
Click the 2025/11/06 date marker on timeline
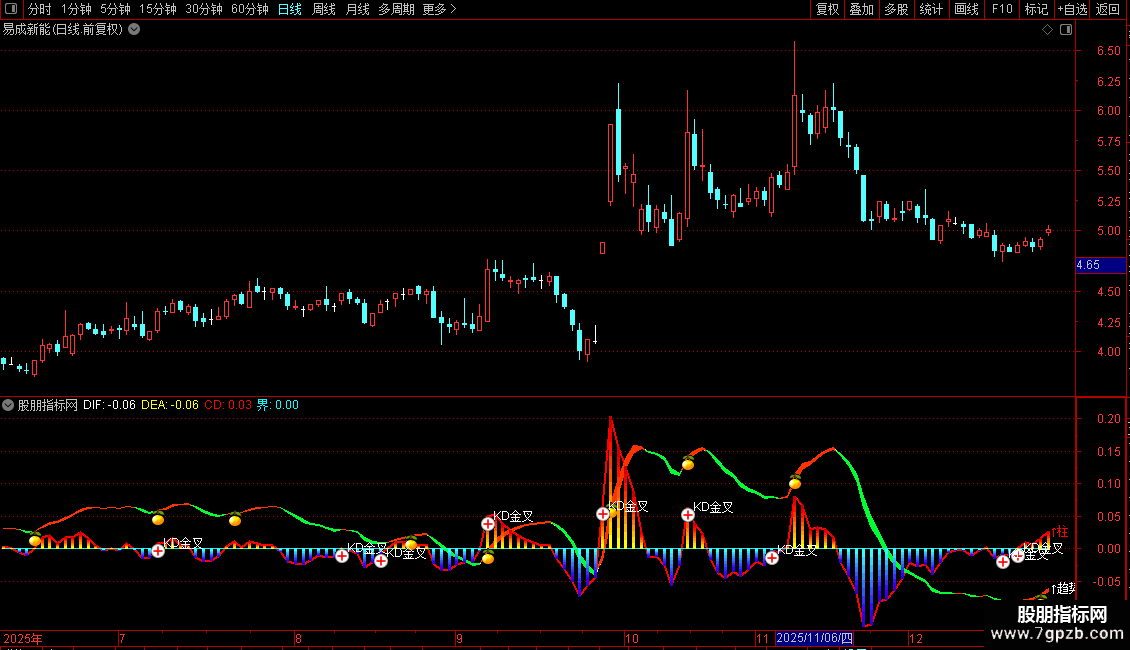[x=814, y=638]
